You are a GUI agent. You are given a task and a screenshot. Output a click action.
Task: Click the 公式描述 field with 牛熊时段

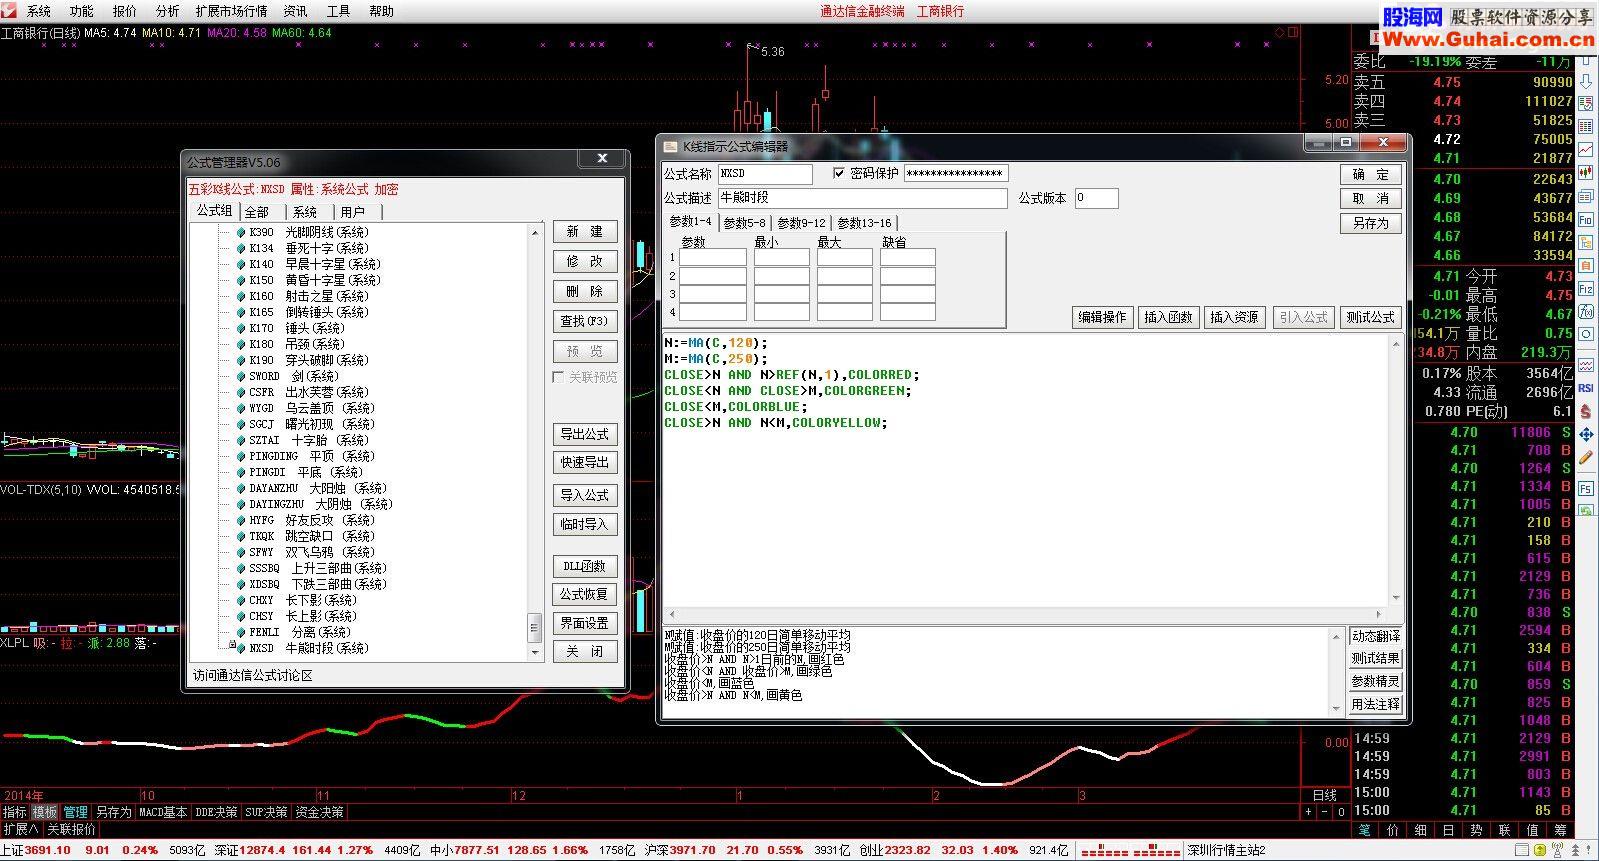pyautogui.click(x=862, y=198)
